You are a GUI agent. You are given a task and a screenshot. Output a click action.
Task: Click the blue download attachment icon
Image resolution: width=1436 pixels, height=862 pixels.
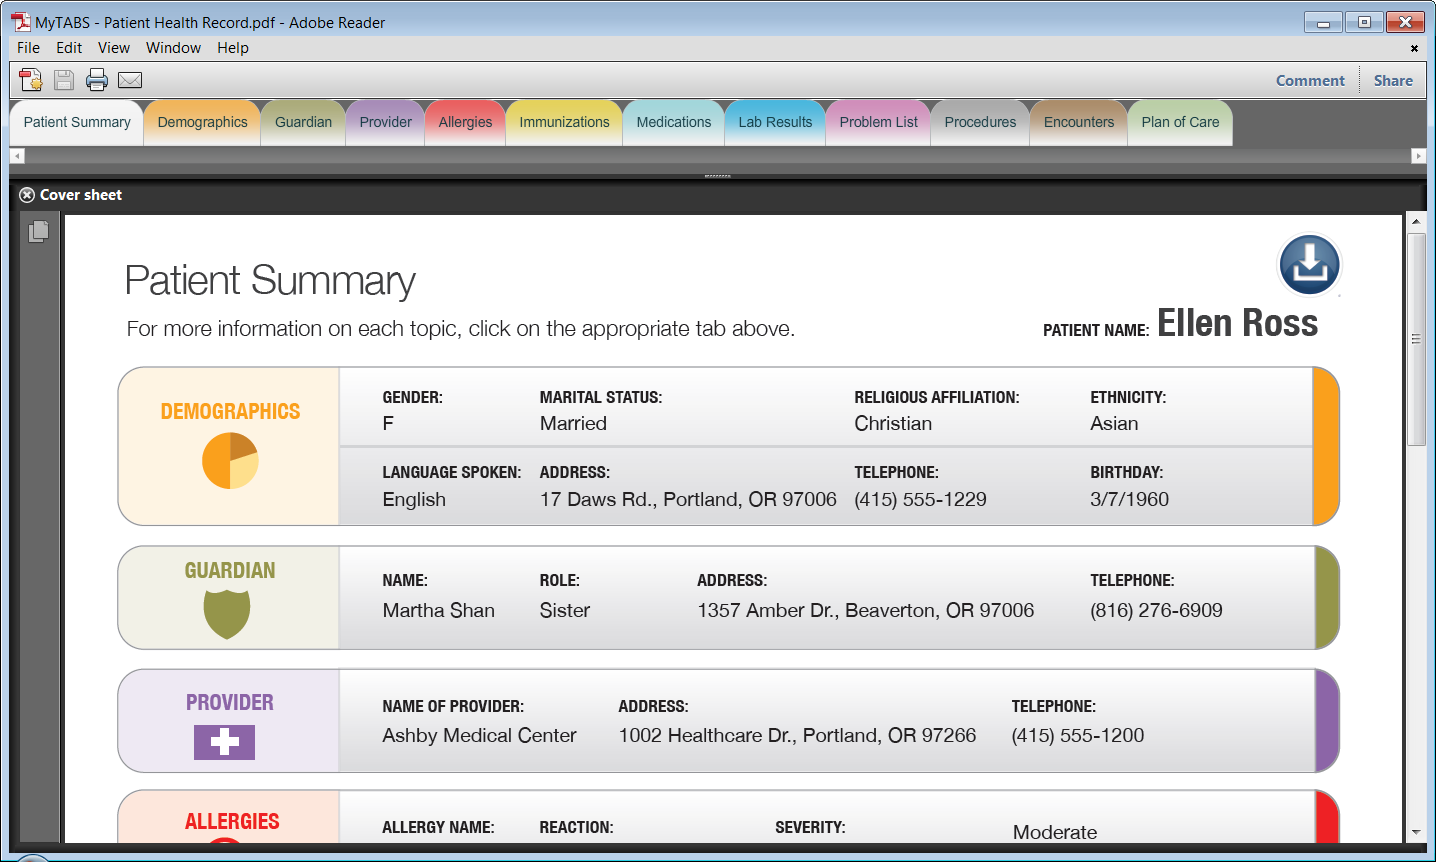(x=1310, y=265)
